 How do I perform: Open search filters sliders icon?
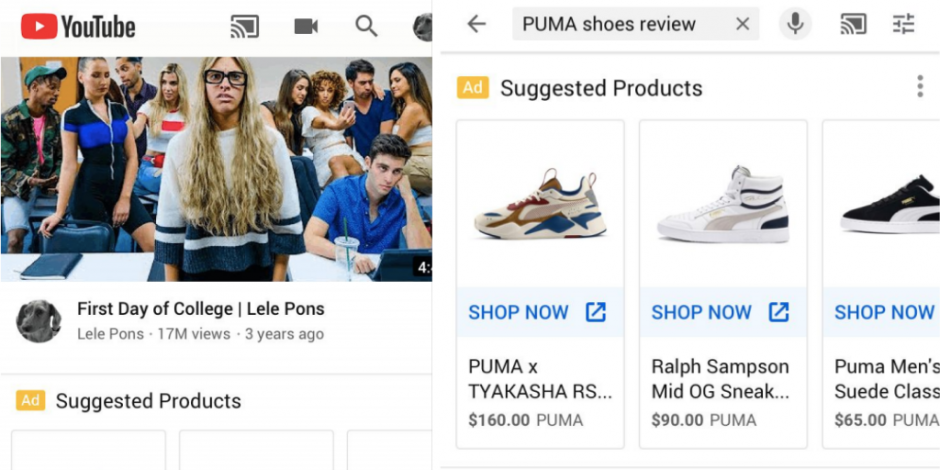tap(903, 24)
